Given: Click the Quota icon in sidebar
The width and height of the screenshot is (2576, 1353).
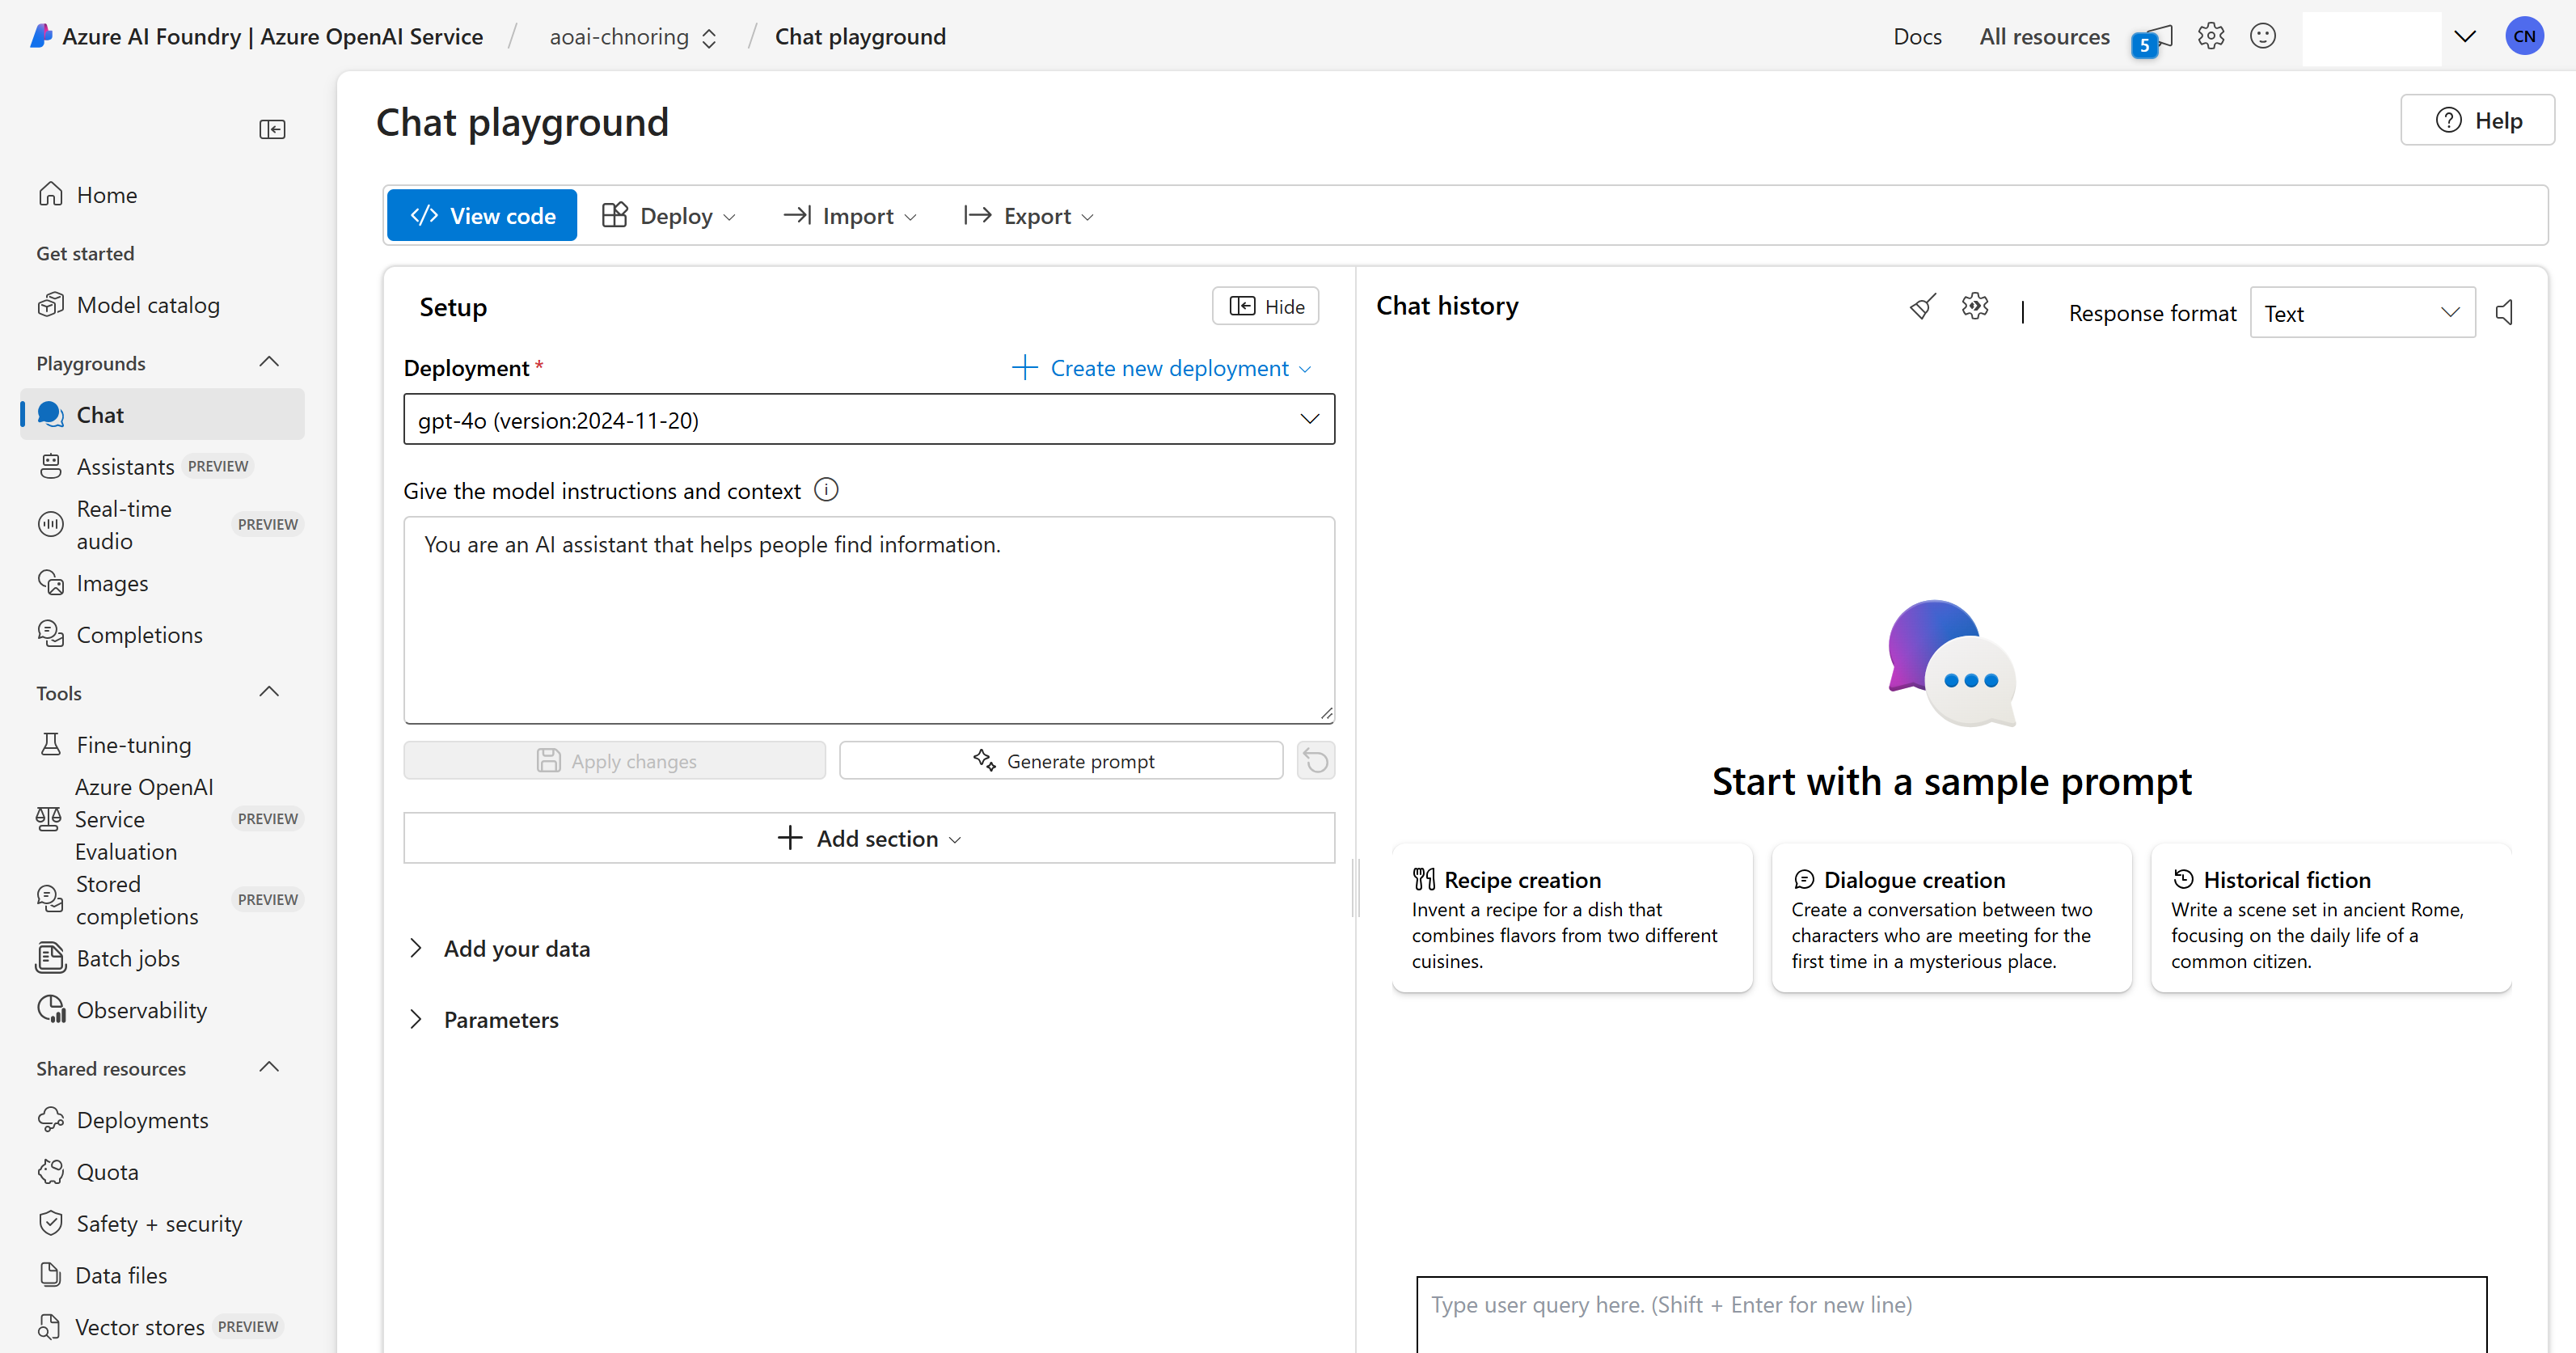Looking at the screenshot, I should (x=50, y=1171).
